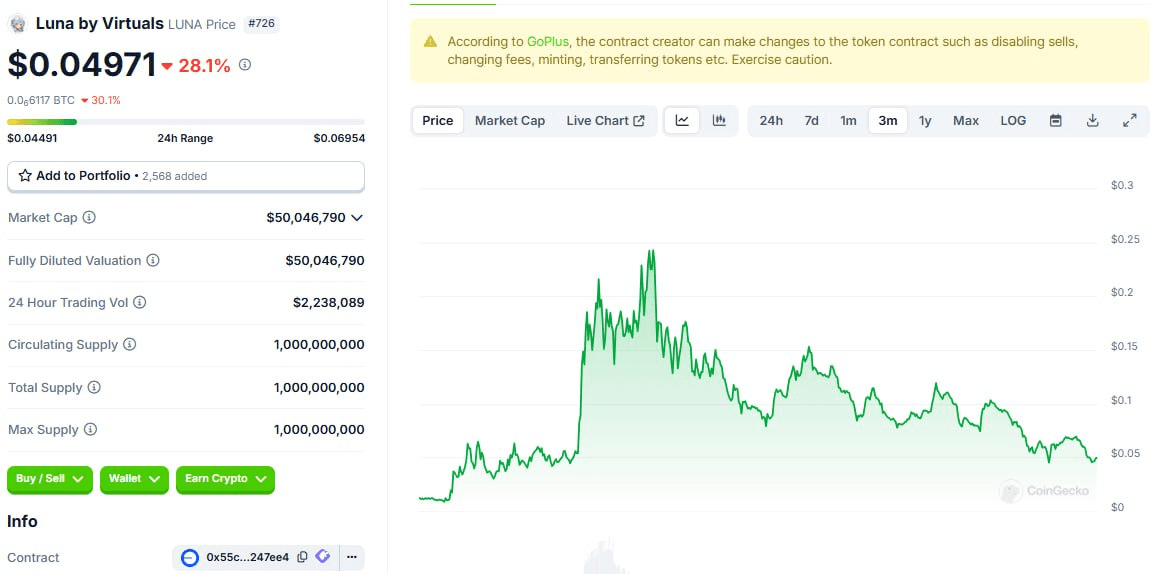Image resolution: width=1157 pixels, height=574 pixels.
Task: Click the warning triangle icon in GoPlus notice
Action: [430, 42]
